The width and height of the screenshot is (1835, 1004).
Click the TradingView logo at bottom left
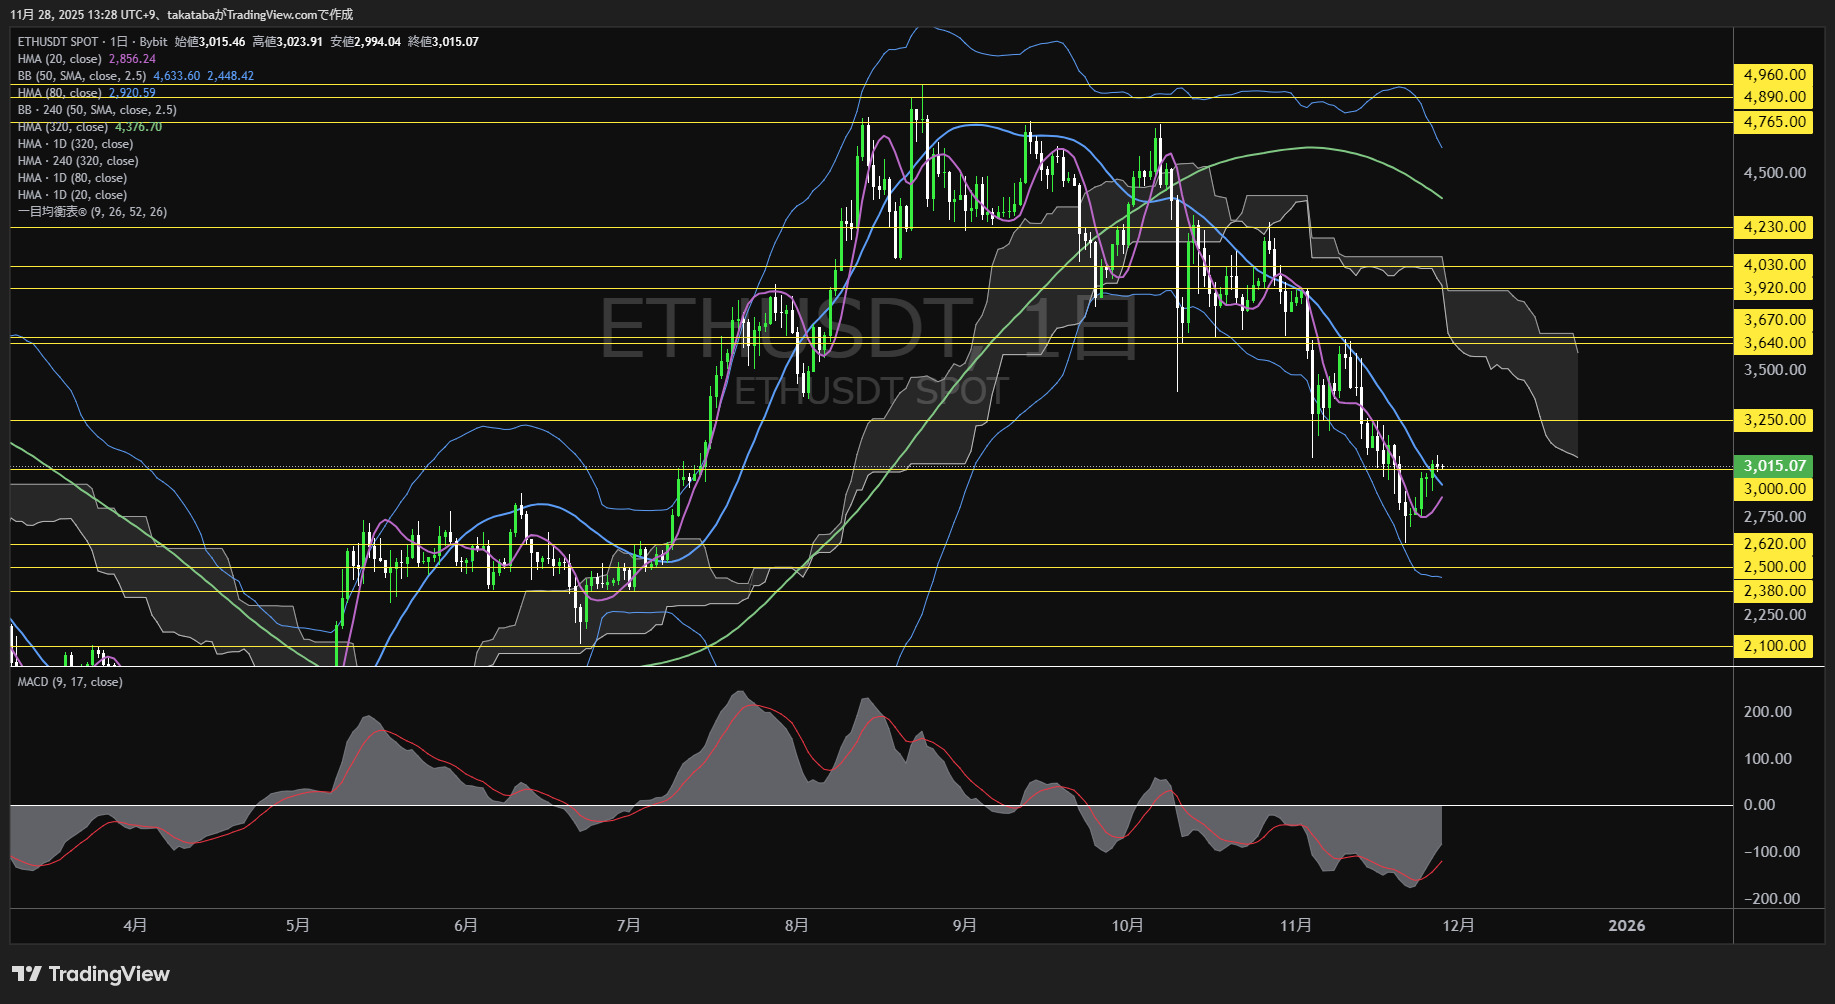pyautogui.click(x=90, y=973)
